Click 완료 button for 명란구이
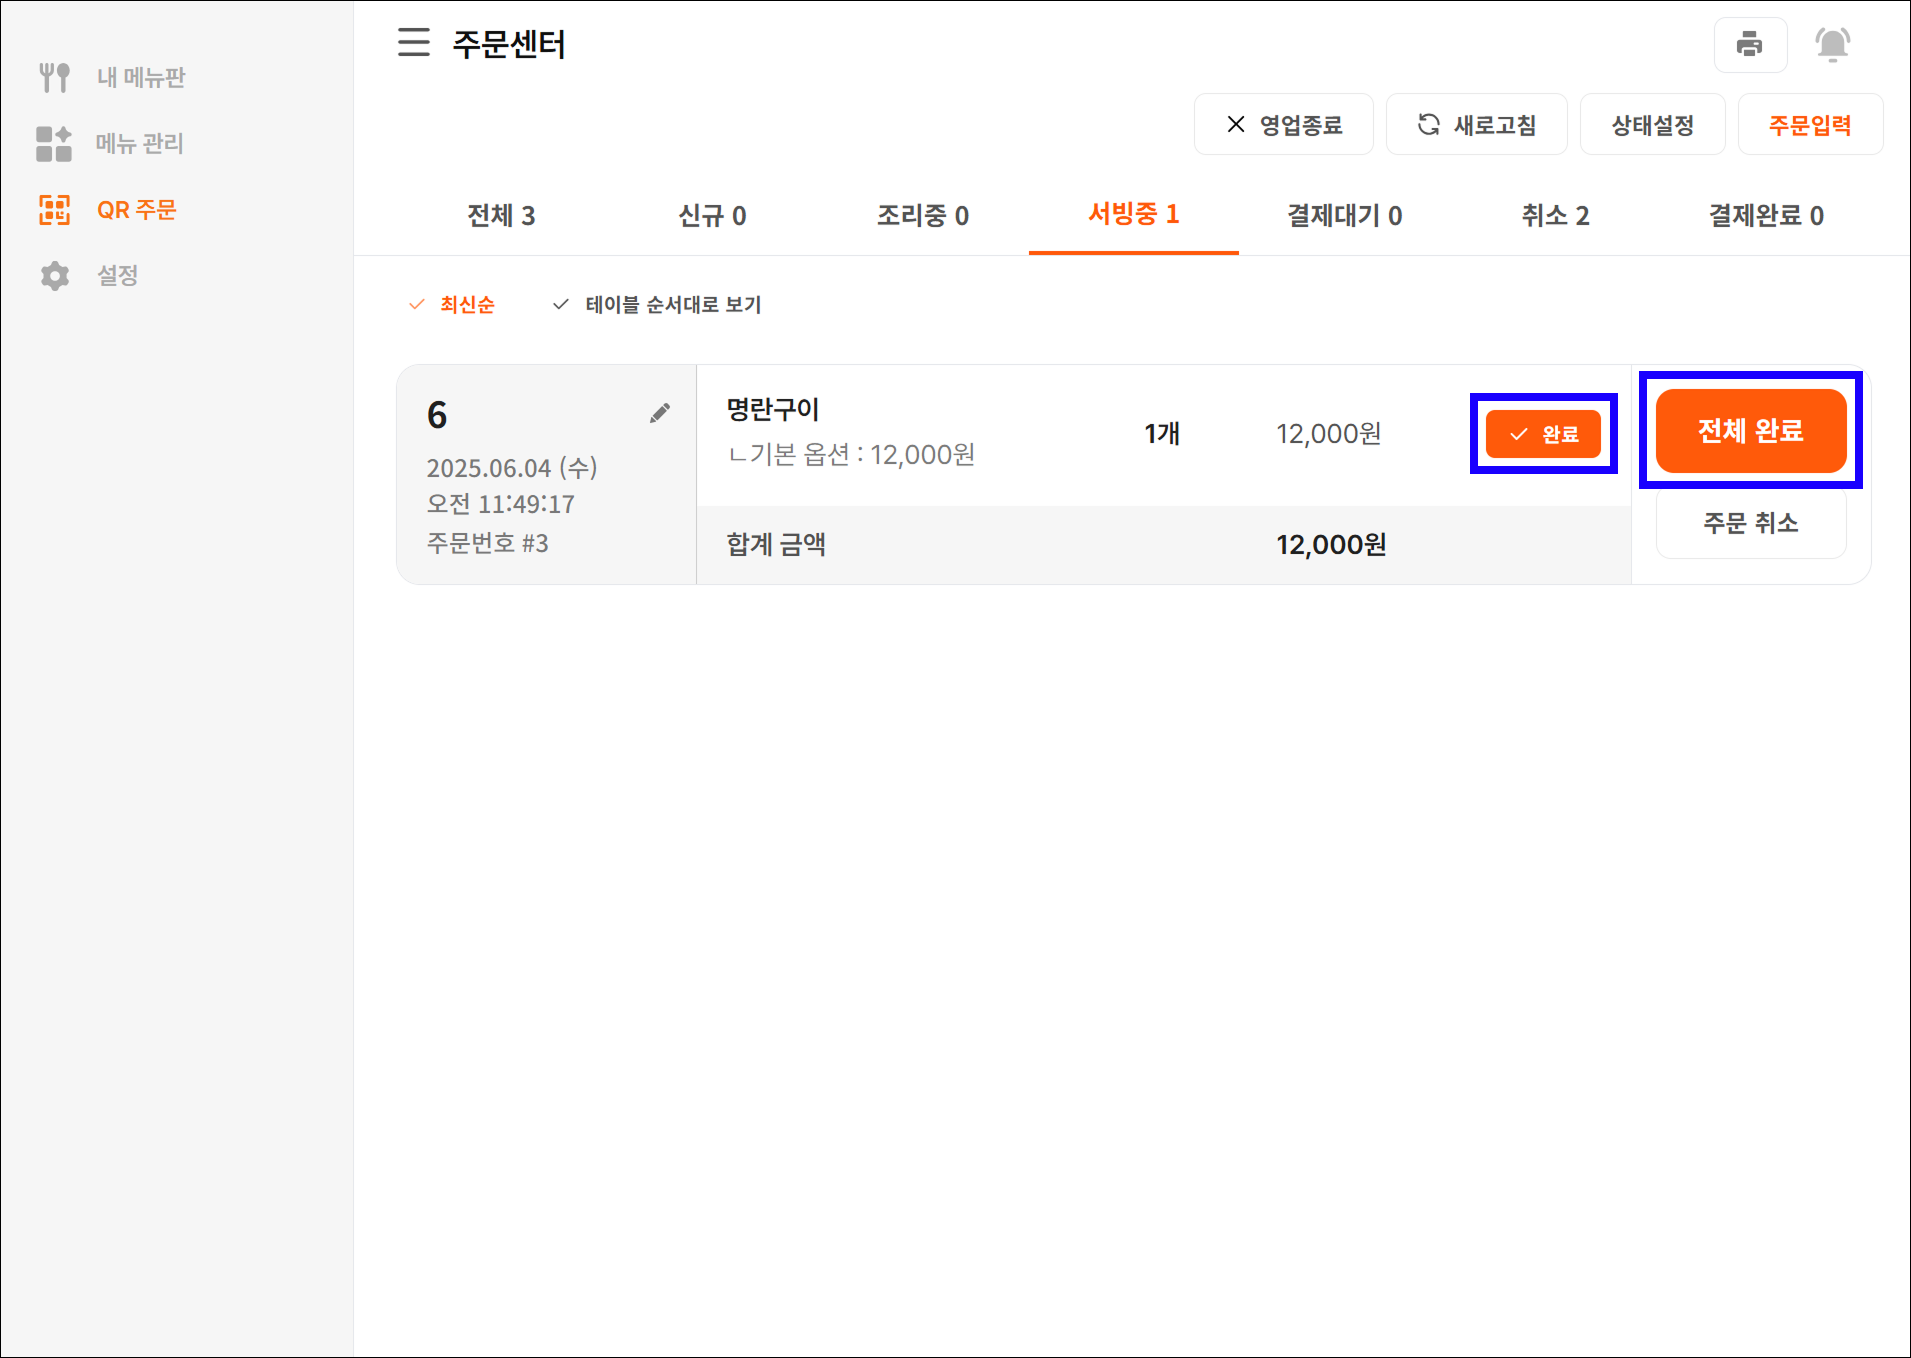The height and width of the screenshot is (1358, 1911). [1543, 434]
